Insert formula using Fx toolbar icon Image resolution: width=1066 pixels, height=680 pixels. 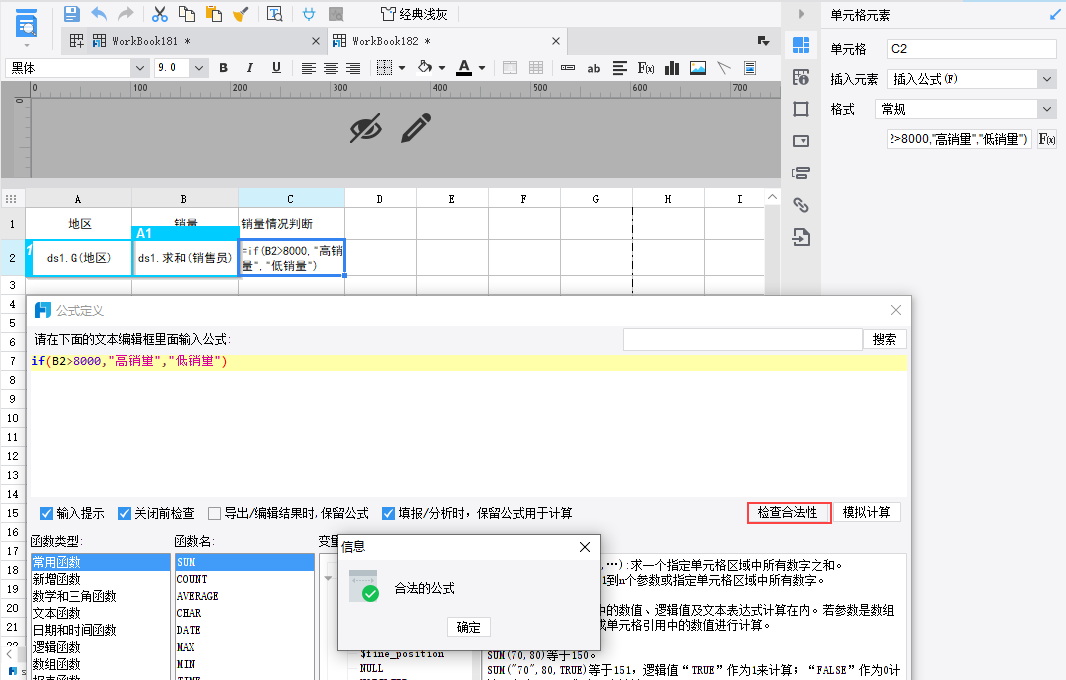click(x=646, y=68)
